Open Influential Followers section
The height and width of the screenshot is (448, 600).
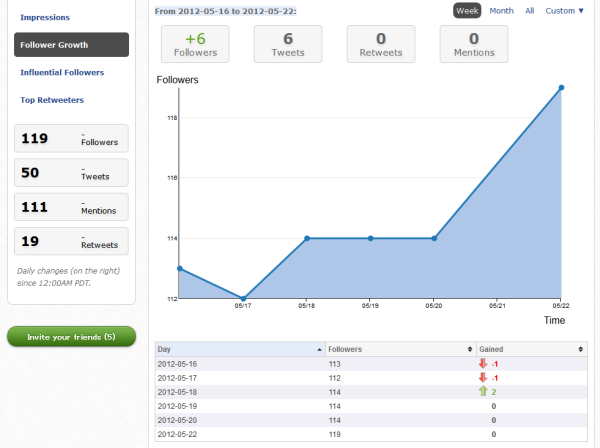62,72
